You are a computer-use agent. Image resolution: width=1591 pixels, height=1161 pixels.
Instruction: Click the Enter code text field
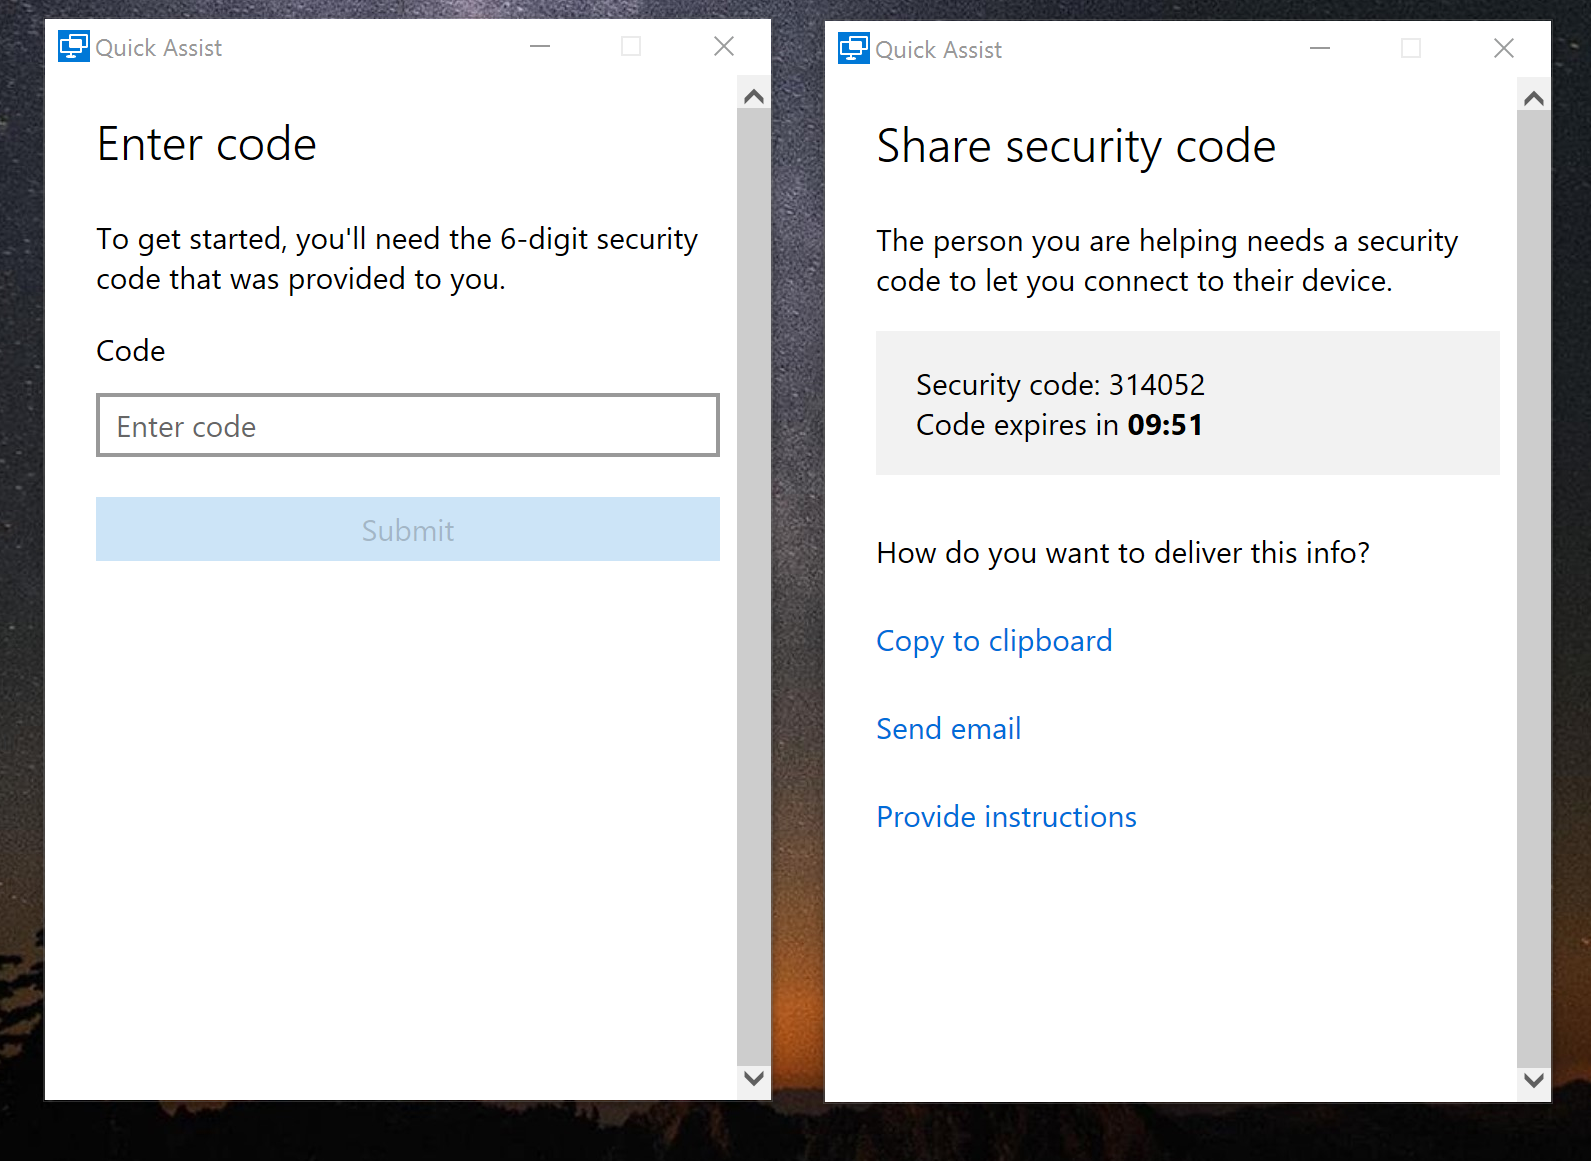(x=407, y=426)
